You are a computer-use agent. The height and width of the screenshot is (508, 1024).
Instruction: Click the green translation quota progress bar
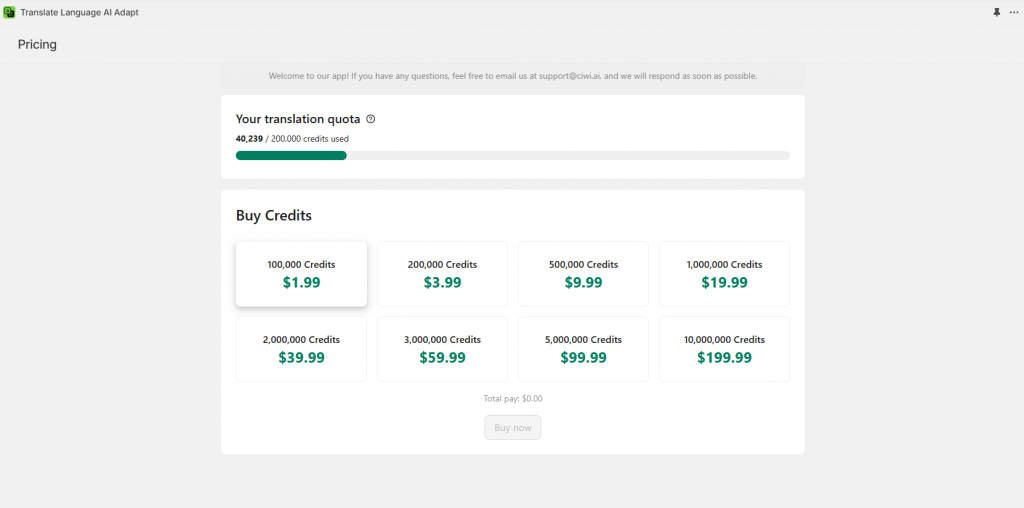291,155
